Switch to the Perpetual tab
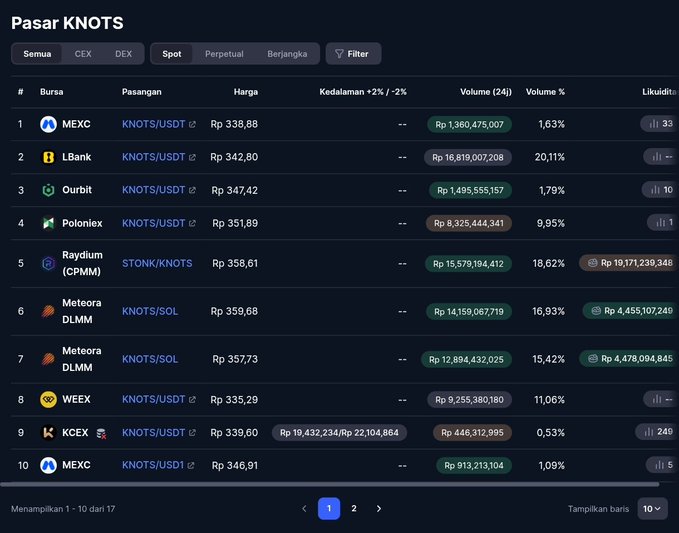 224,54
